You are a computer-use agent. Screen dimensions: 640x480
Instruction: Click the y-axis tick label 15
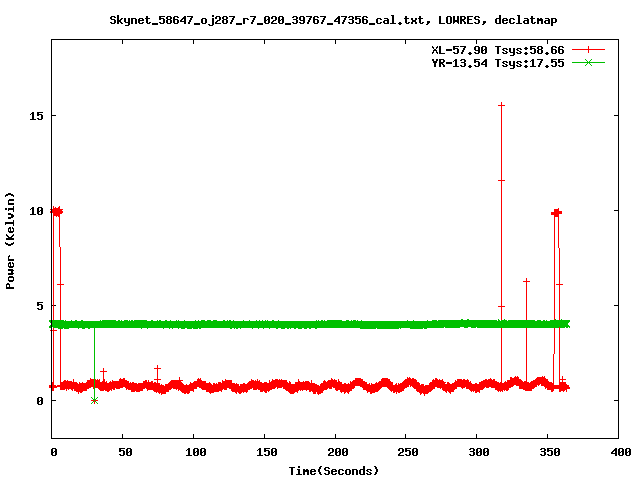coord(36,116)
